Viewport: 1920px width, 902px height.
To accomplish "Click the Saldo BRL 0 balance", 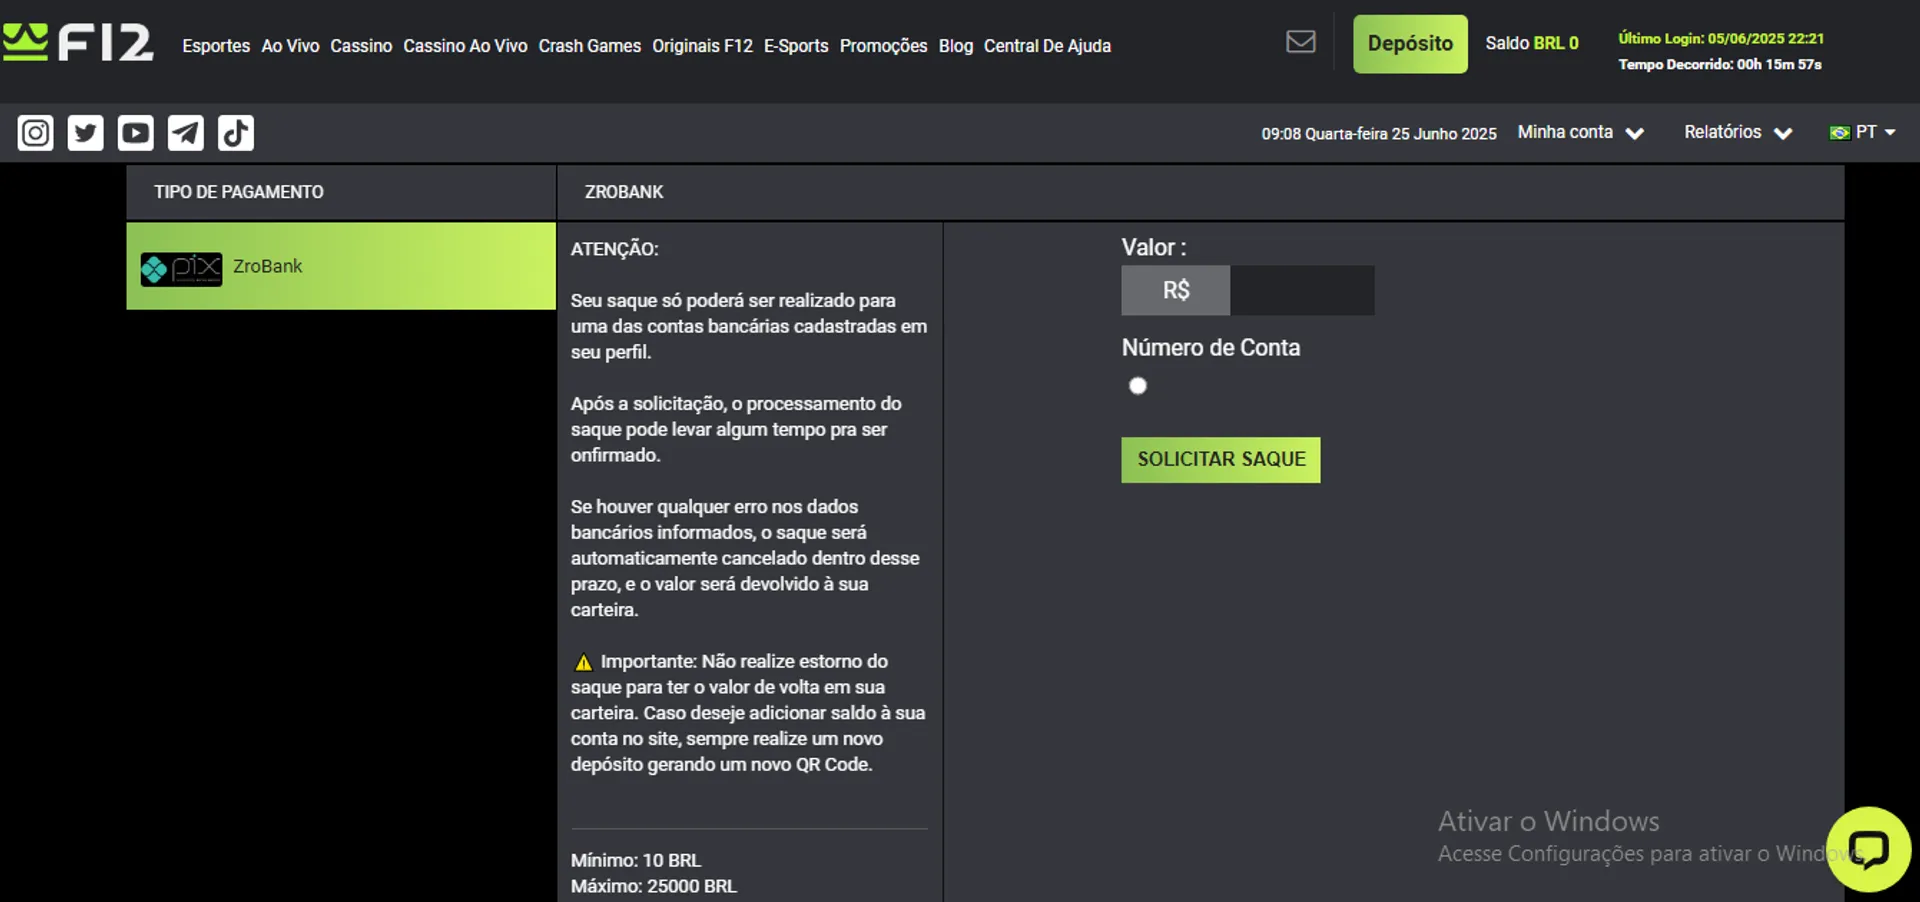I will click(1532, 43).
